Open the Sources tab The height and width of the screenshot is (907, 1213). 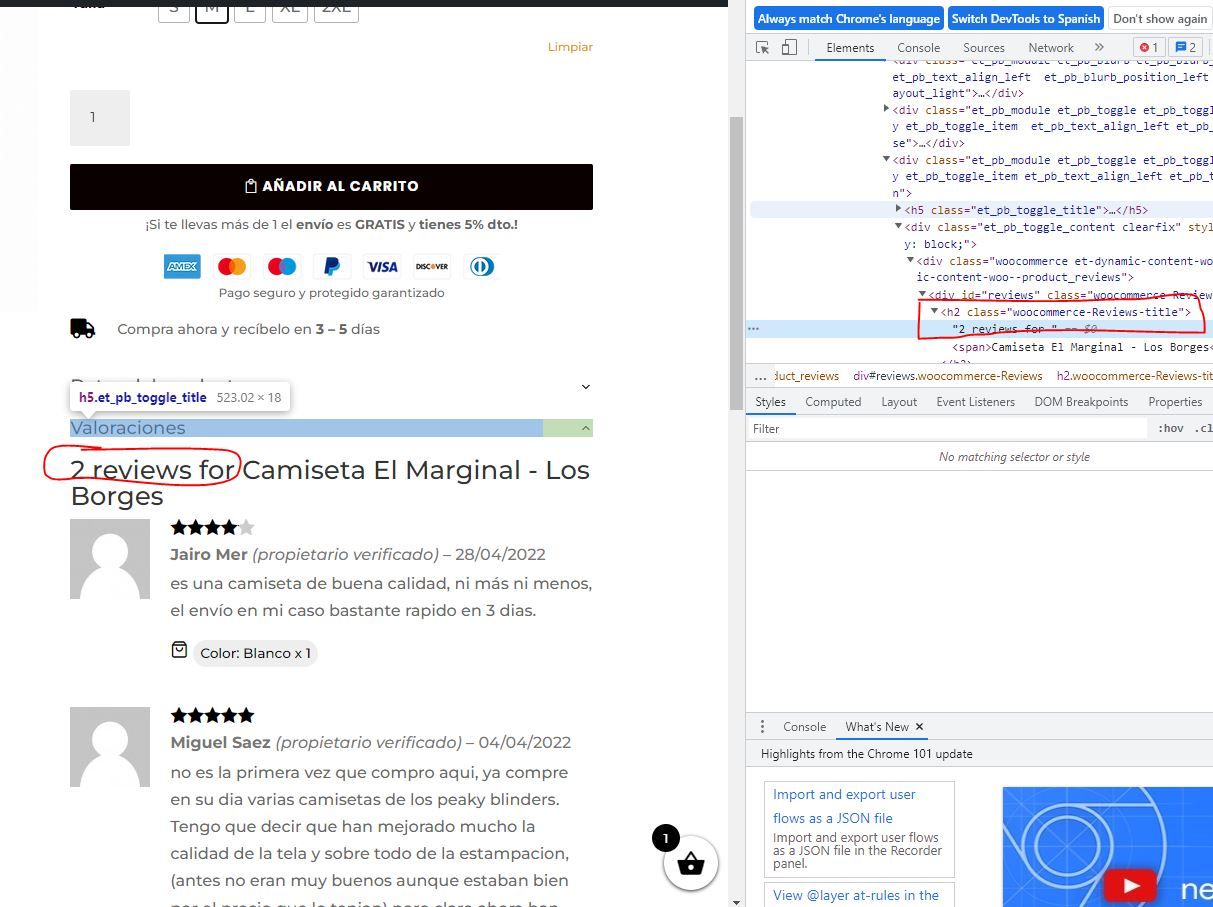pos(984,47)
